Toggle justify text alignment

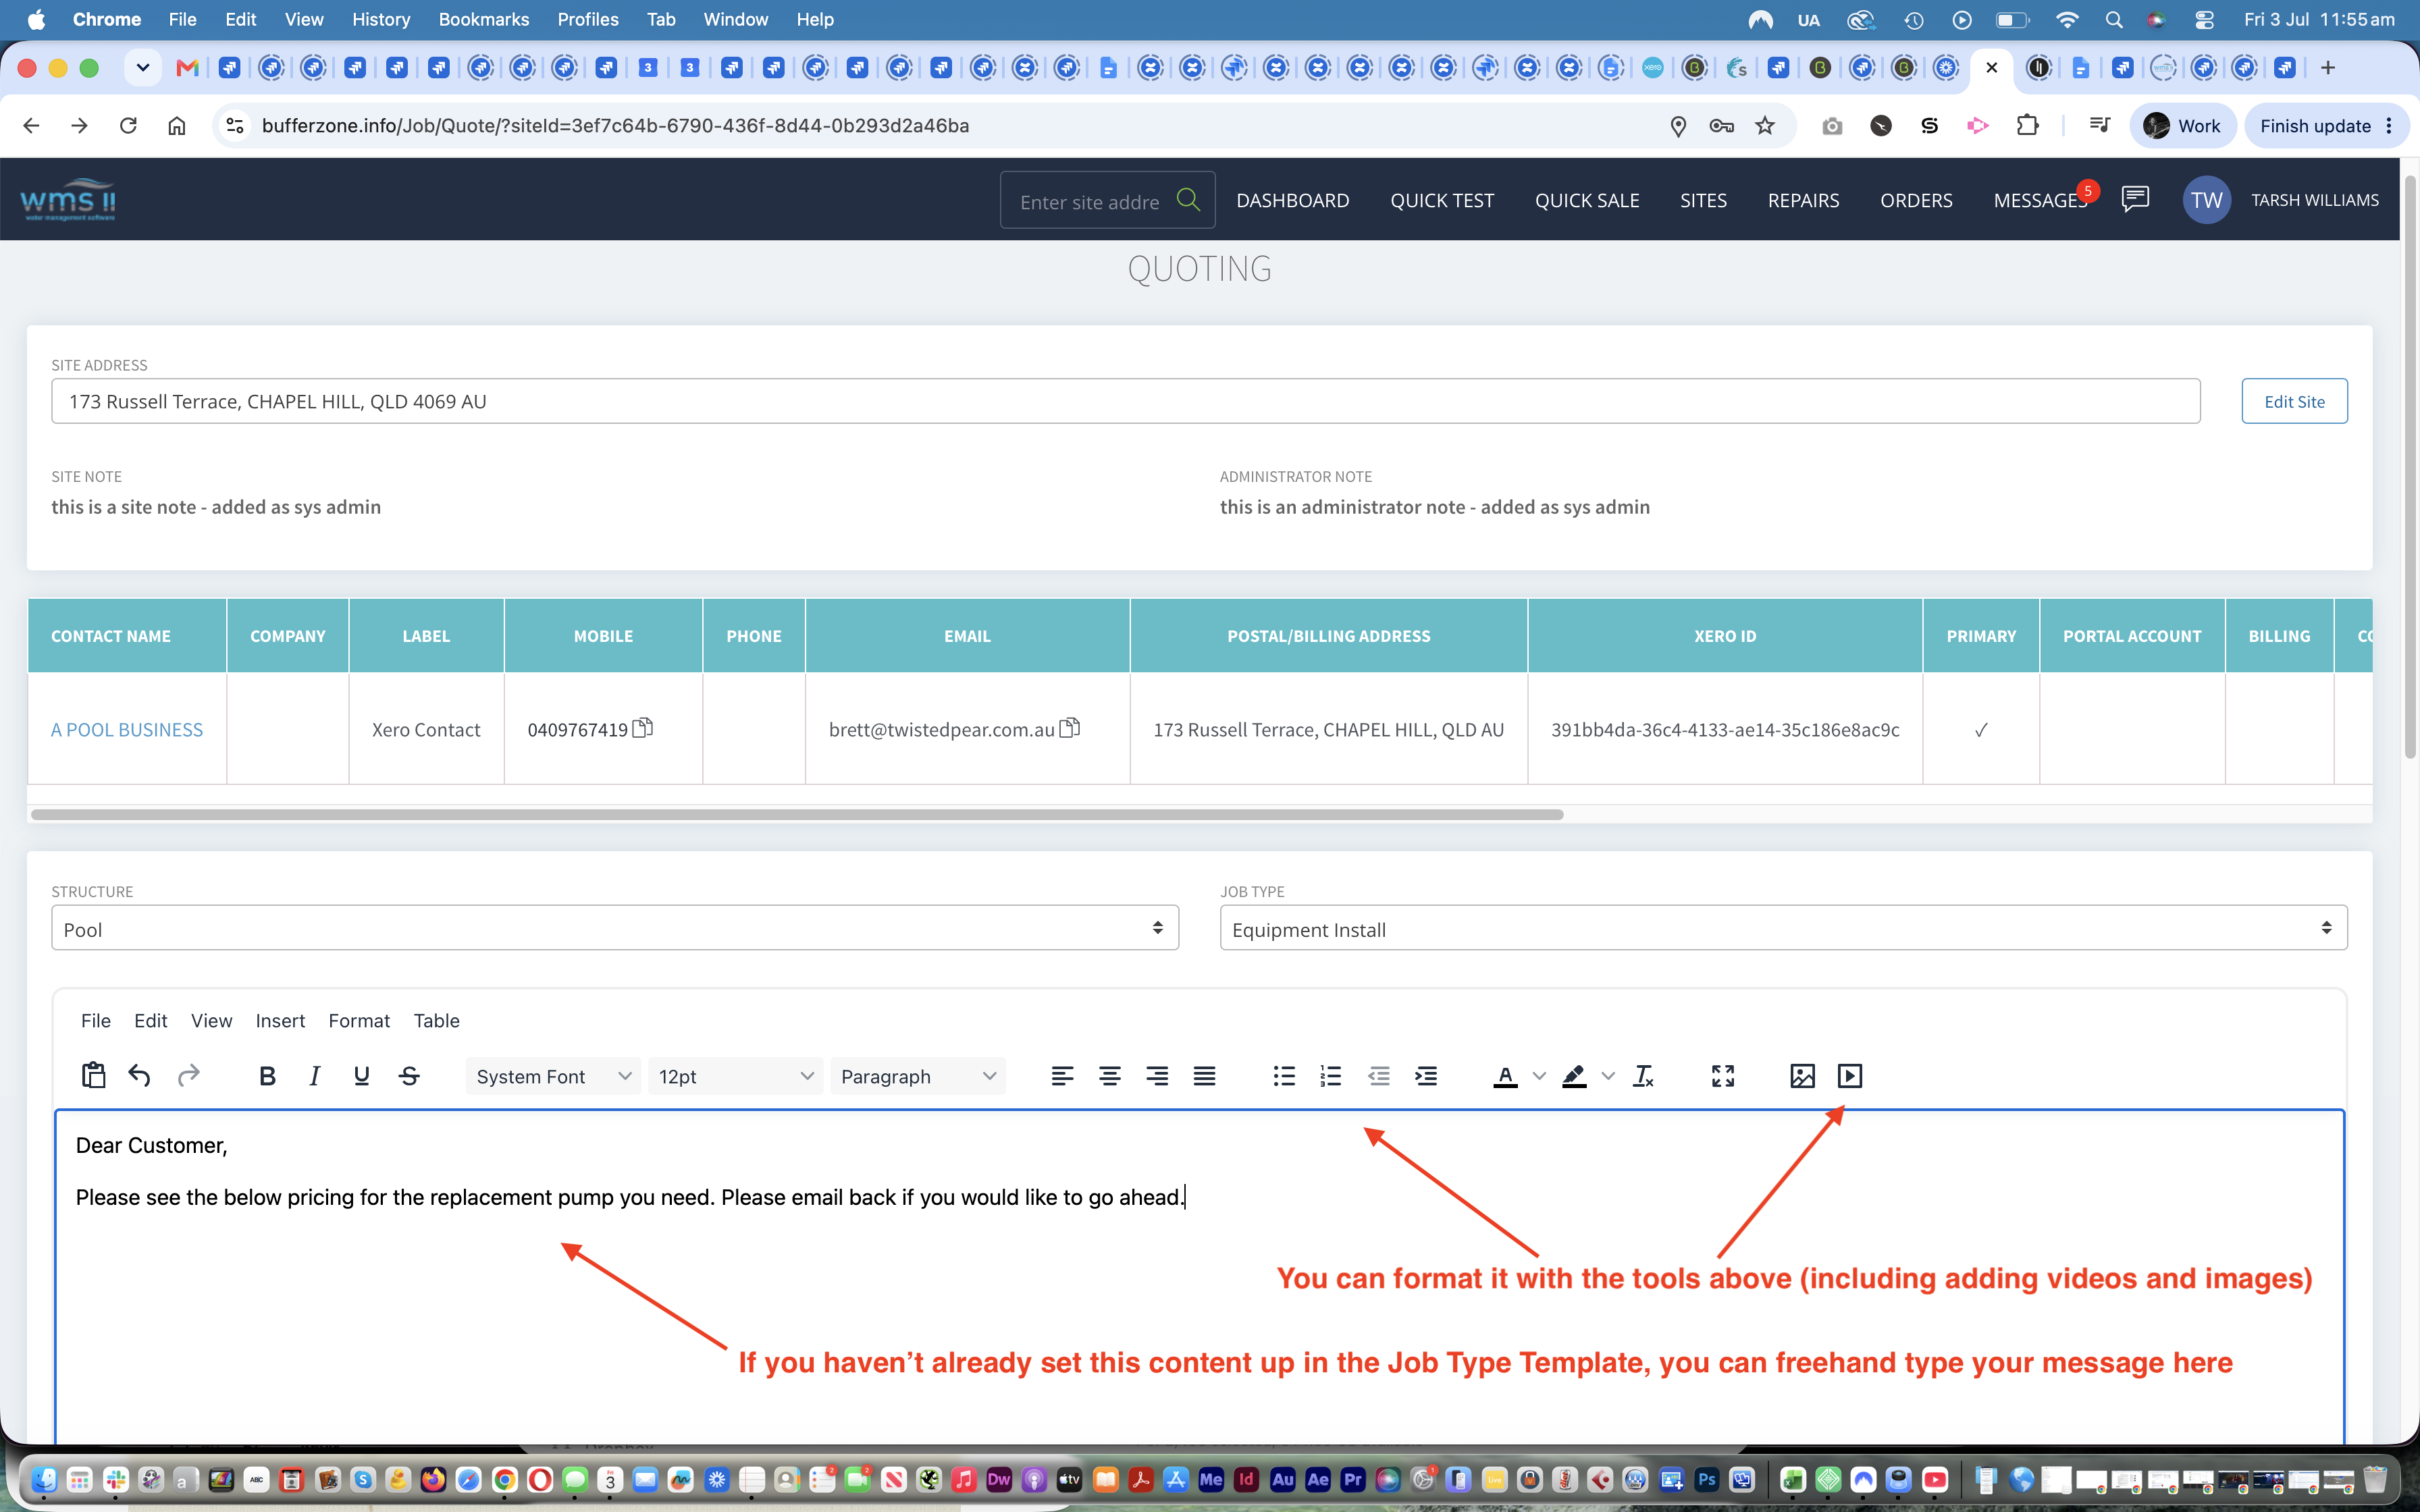pyautogui.click(x=1205, y=1076)
